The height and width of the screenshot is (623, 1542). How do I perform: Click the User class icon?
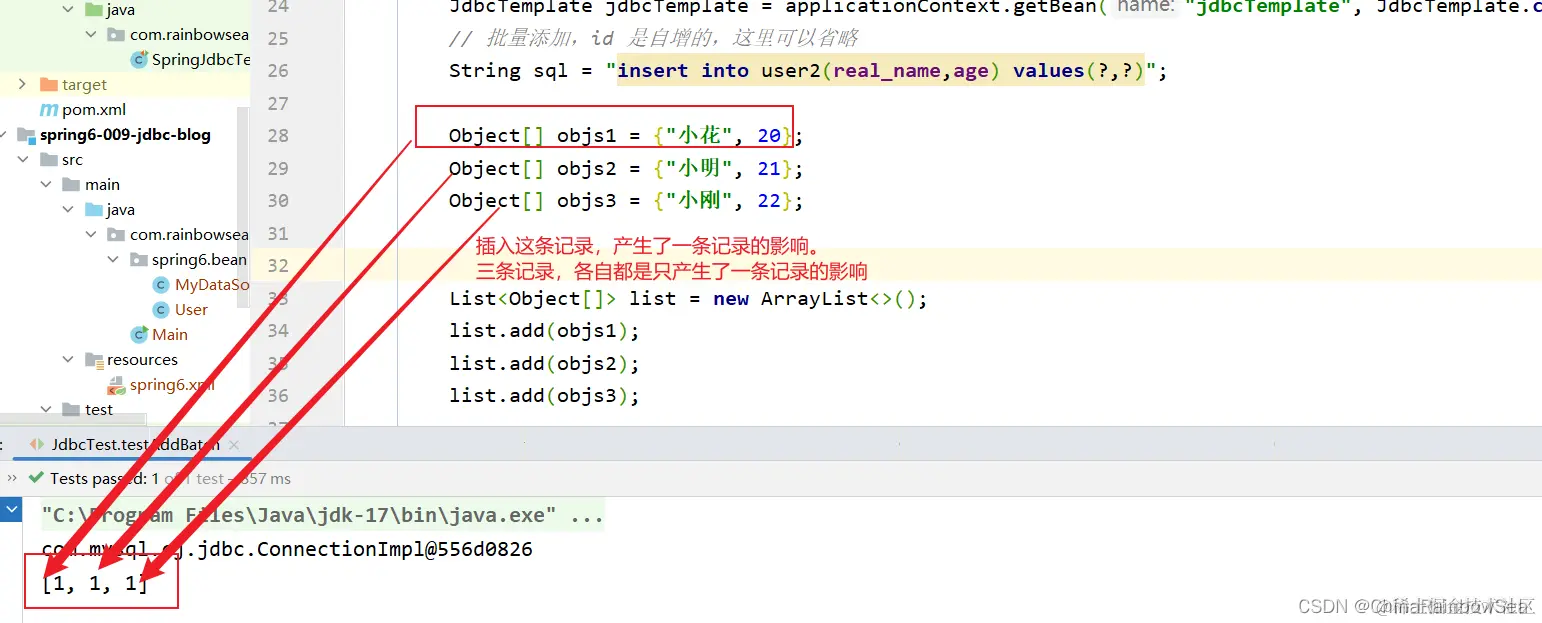[161, 310]
